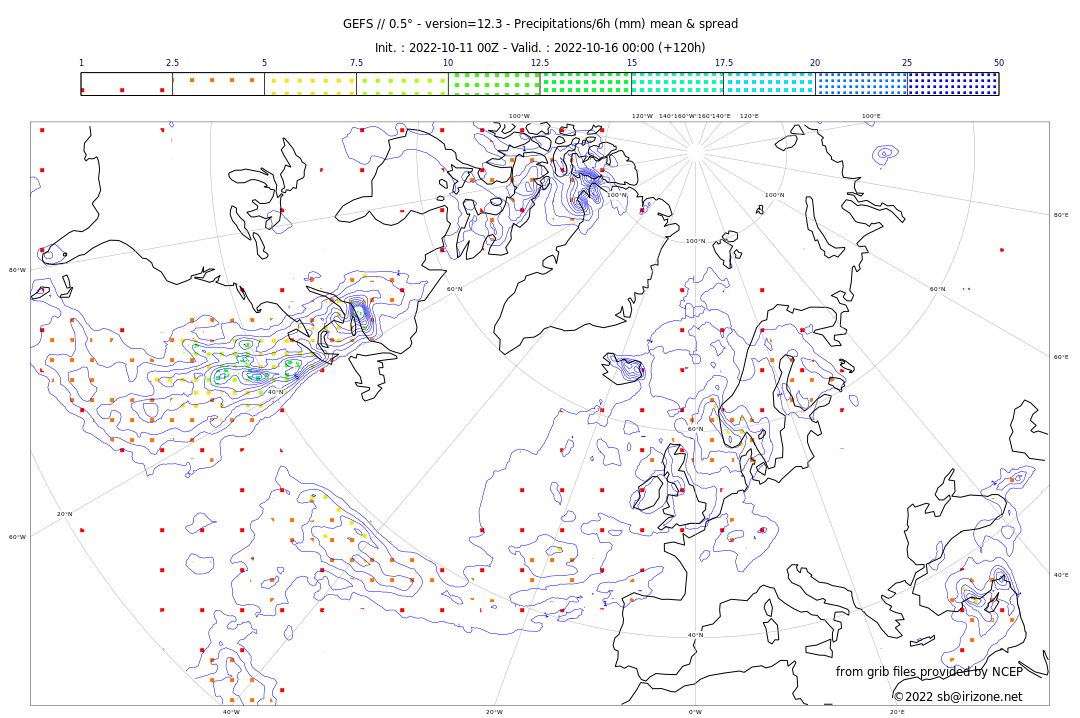
Task: Click the Init and Valid date line
Action: pos(540,48)
